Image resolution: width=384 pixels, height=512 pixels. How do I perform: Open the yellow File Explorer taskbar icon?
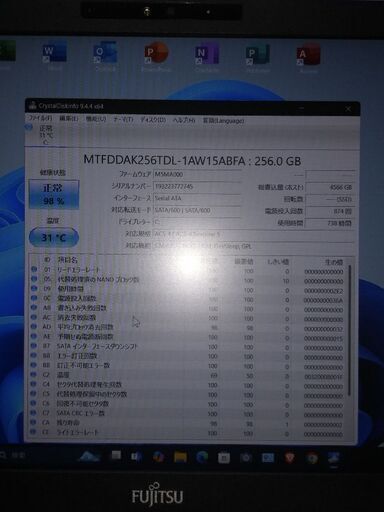(x=180, y=457)
